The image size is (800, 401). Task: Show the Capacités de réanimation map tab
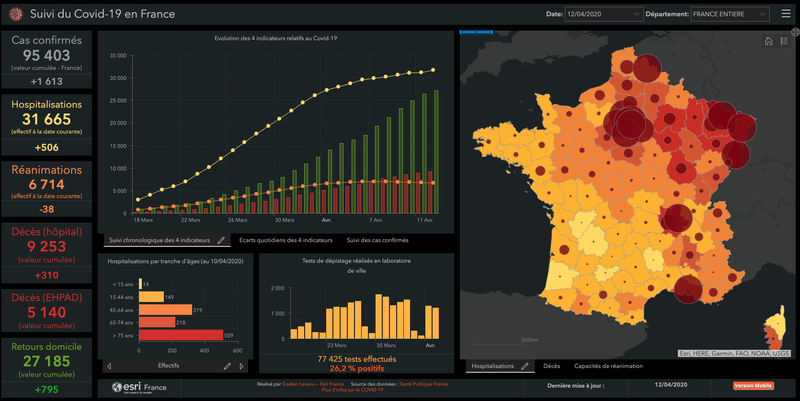[x=608, y=367]
